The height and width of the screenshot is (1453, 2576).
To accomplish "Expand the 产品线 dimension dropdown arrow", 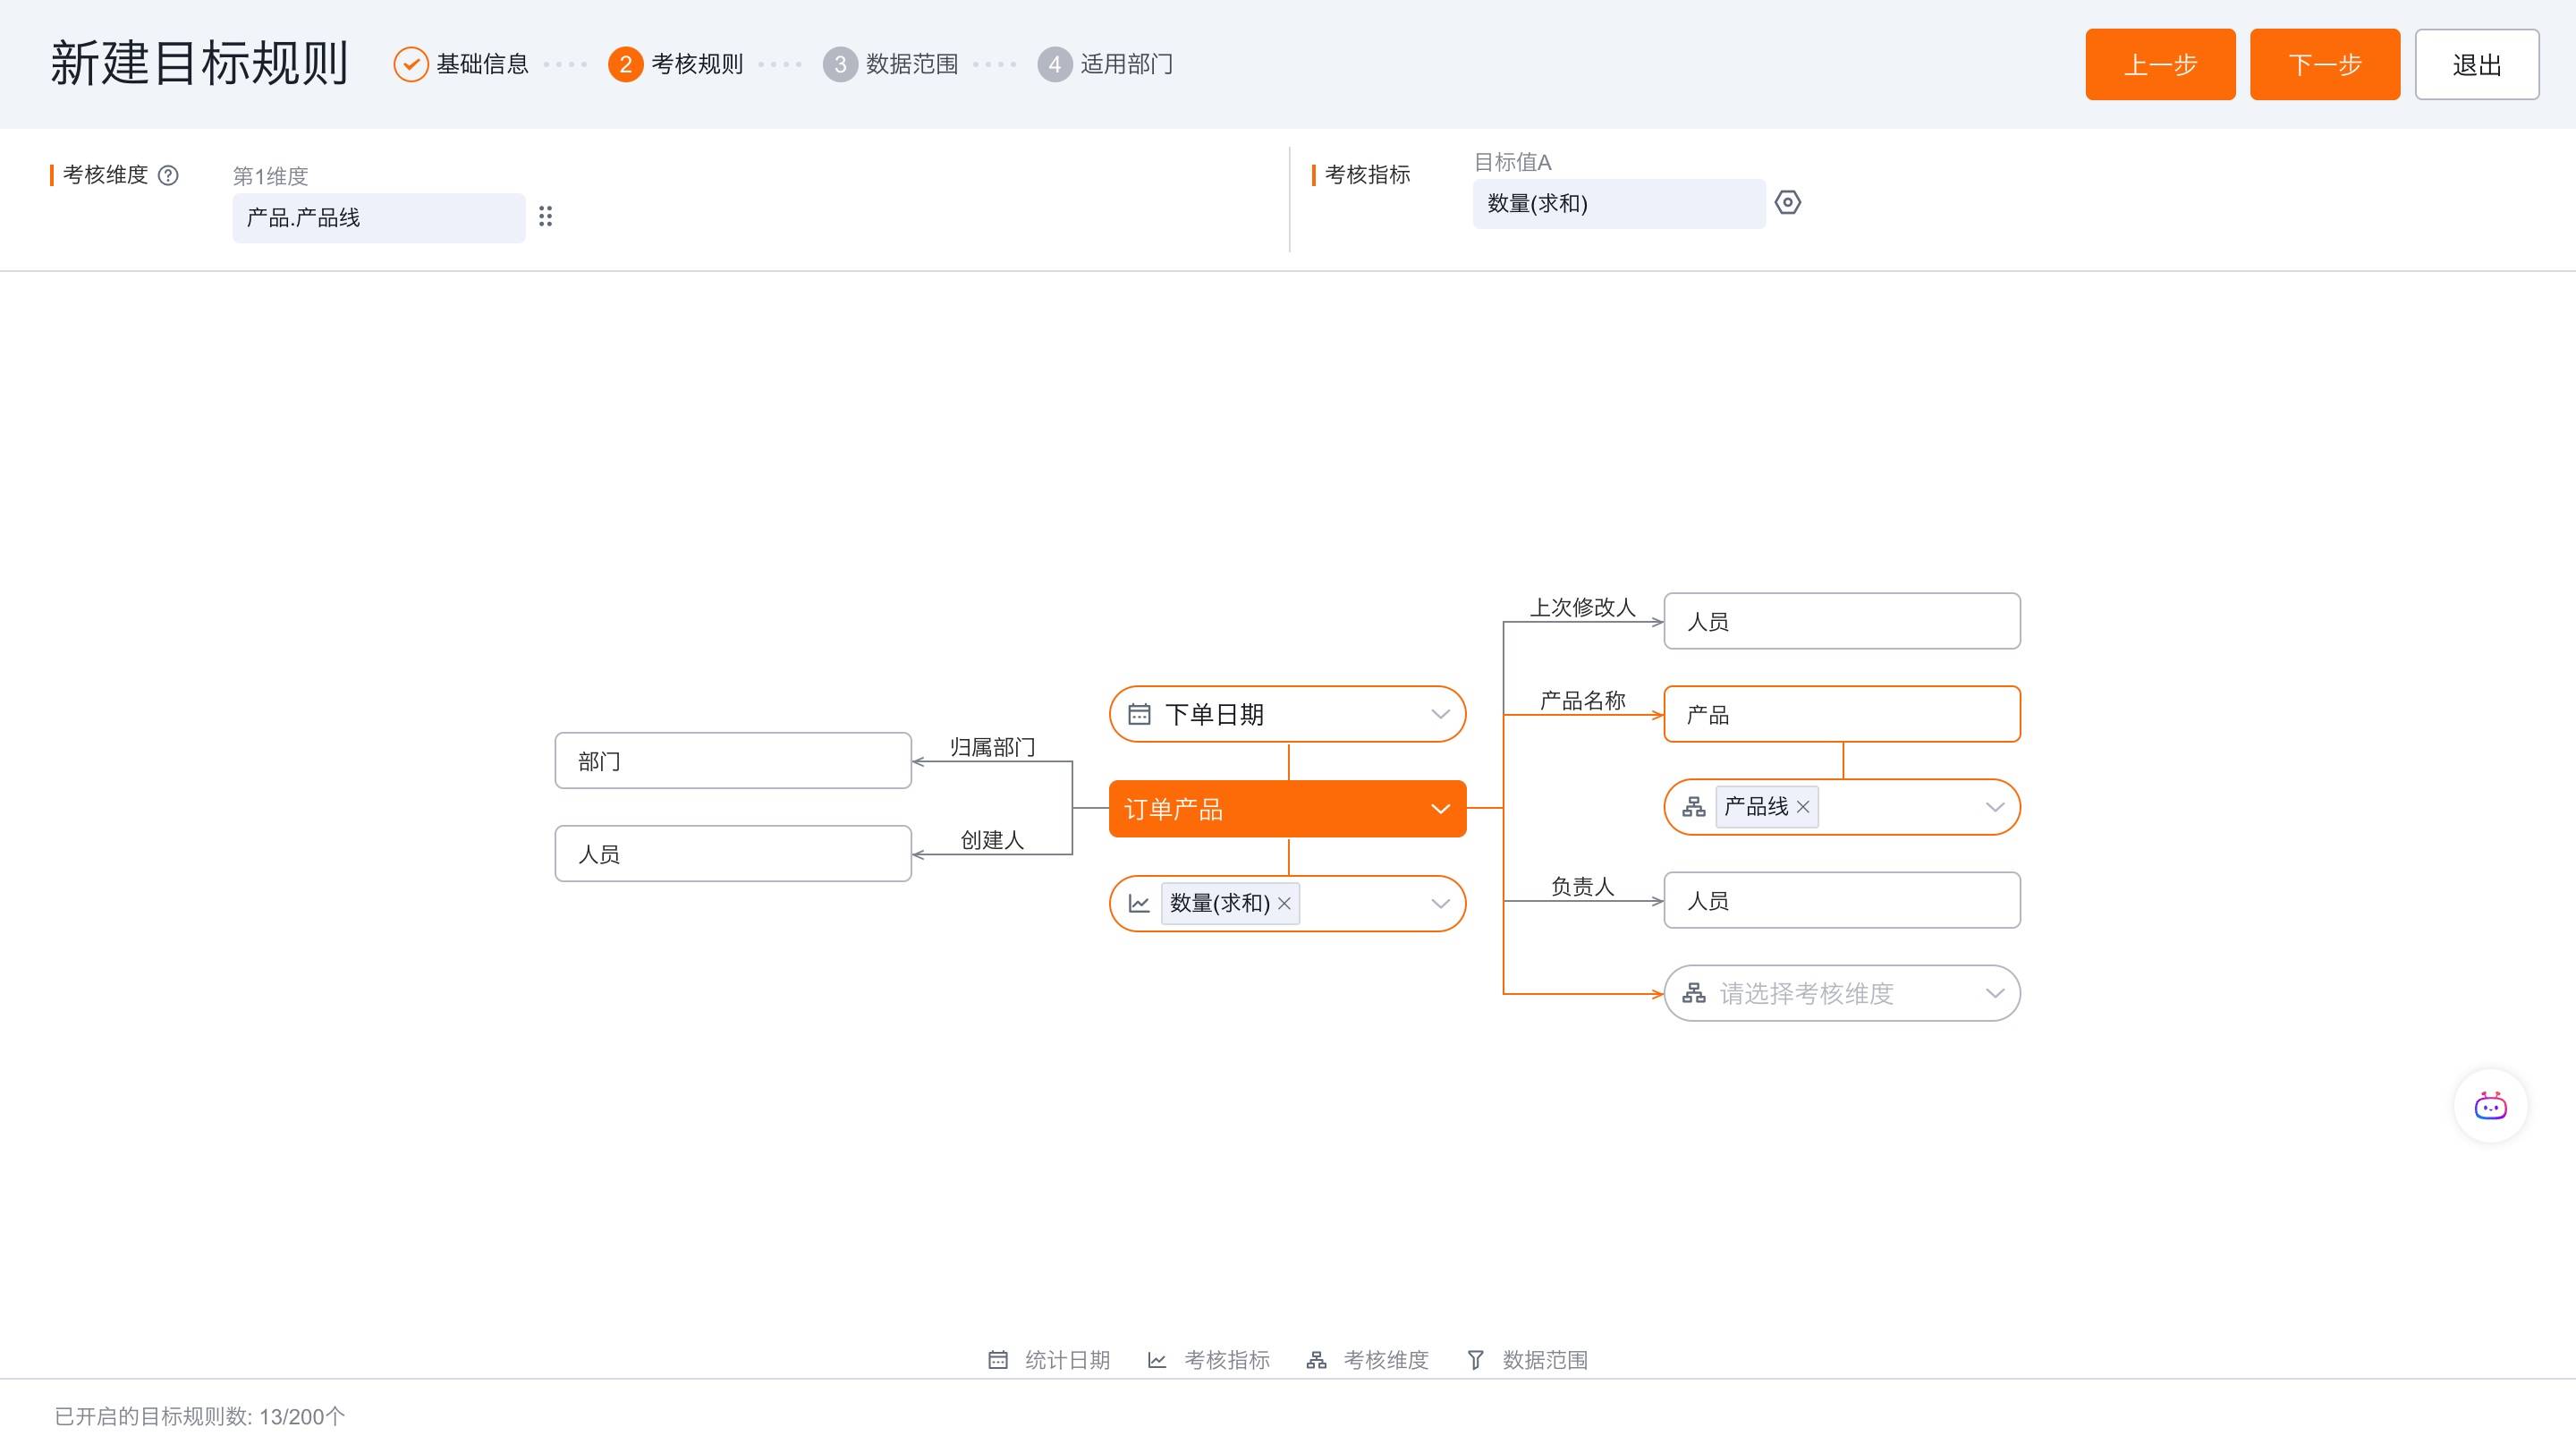I will click(x=1994, y=807).
